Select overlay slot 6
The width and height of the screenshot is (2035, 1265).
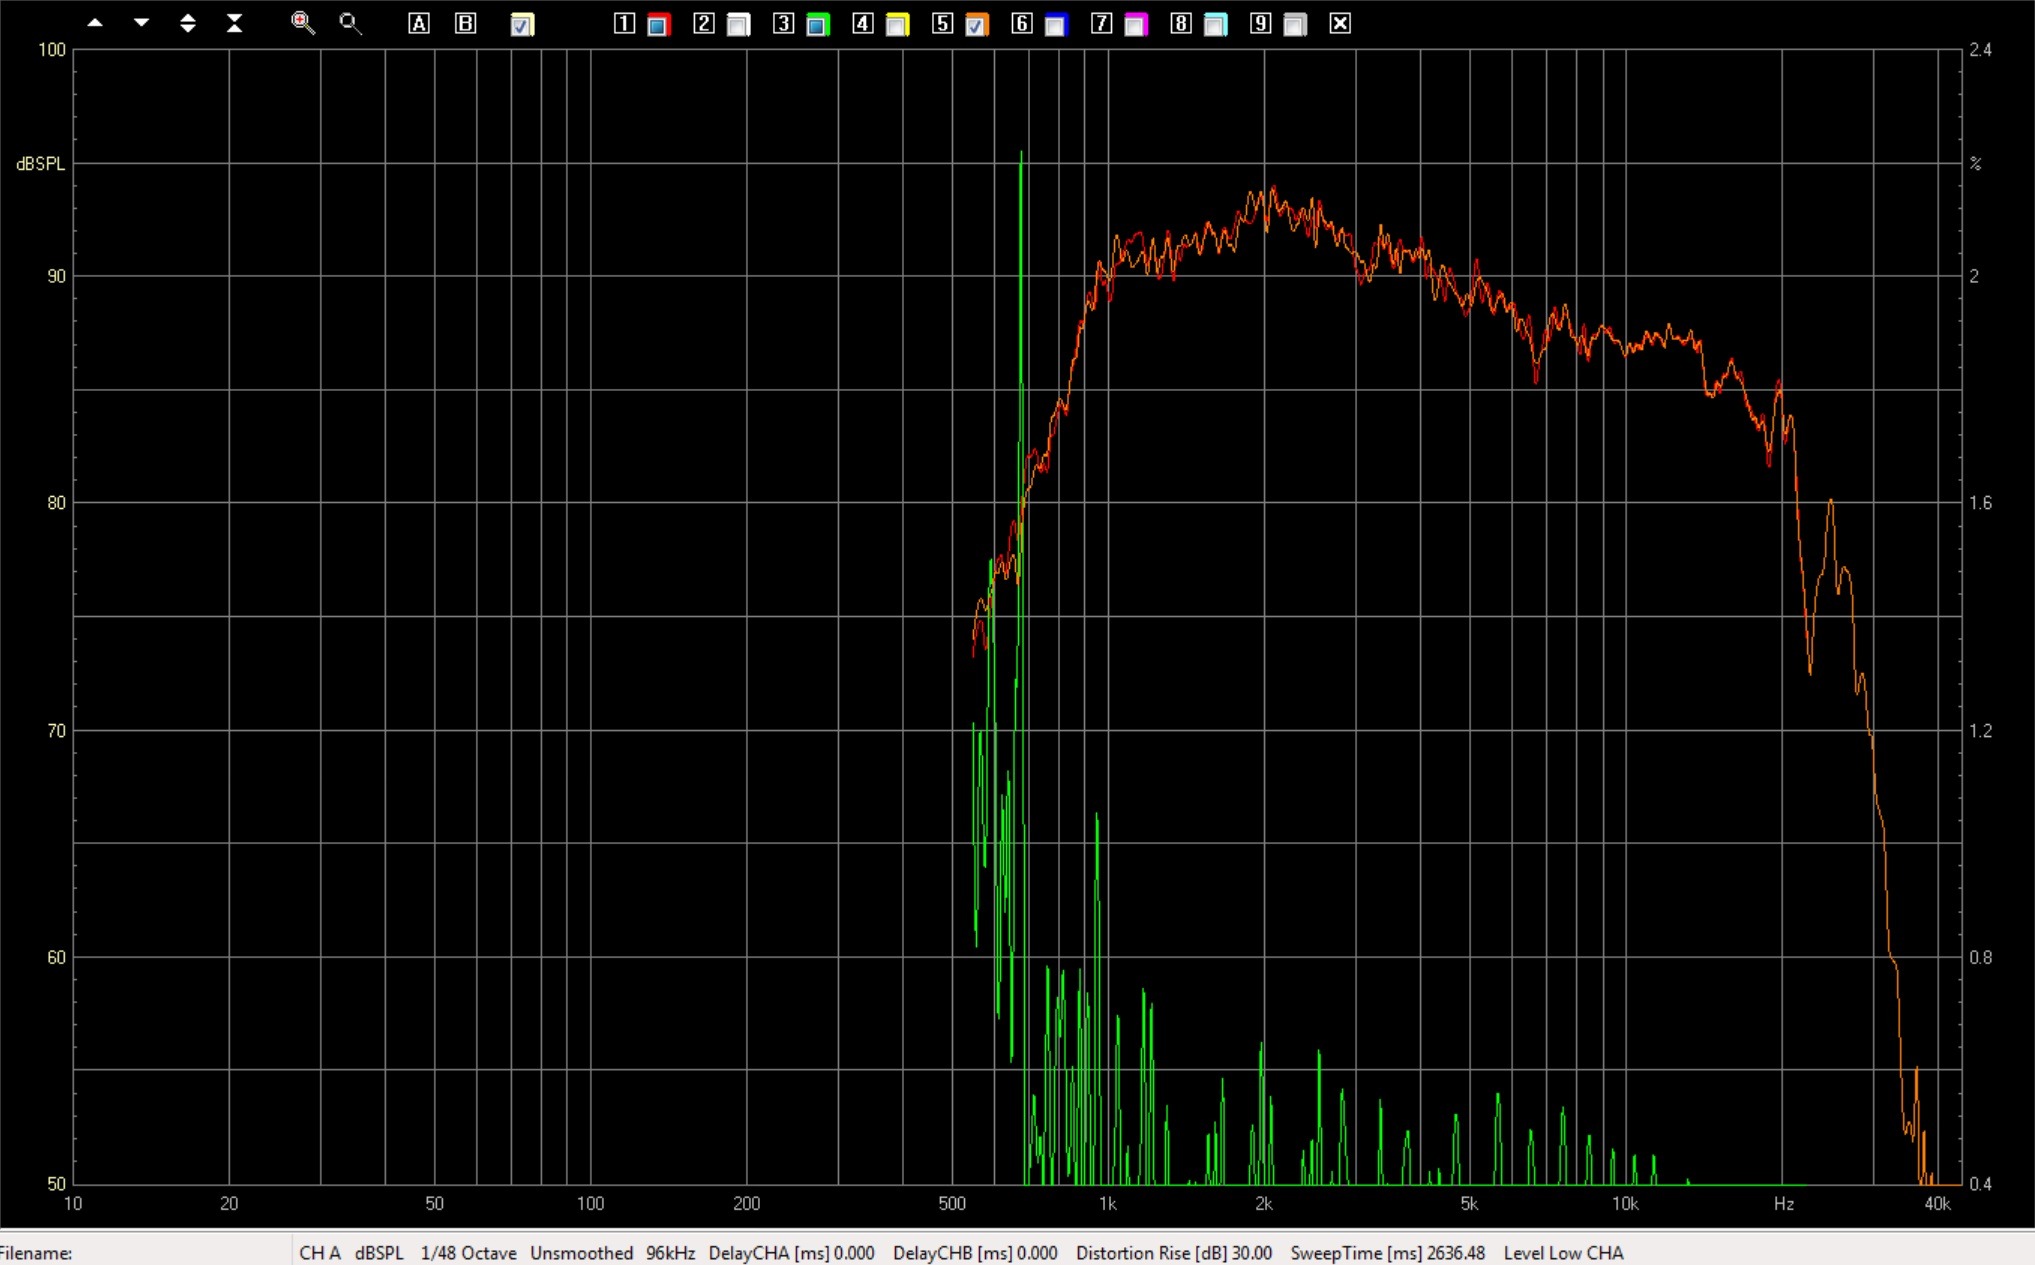pyautogui.click(x=1022, y=23)
